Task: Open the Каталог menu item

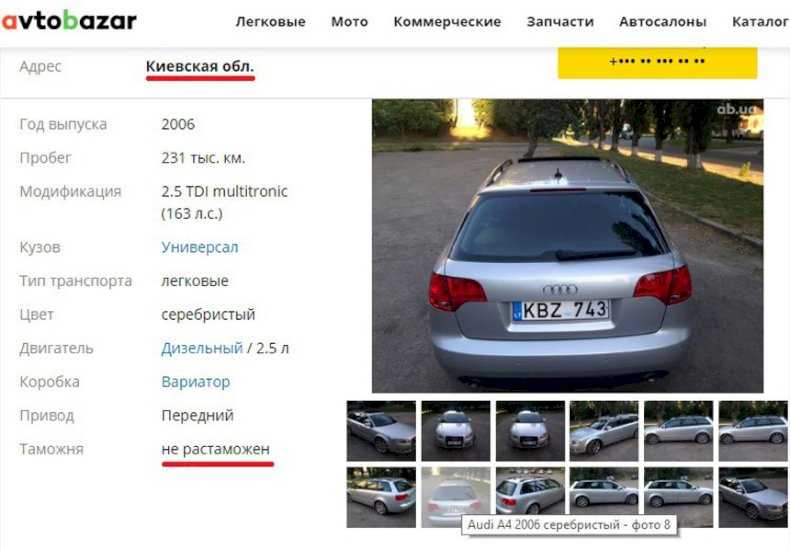Action: point(760,22)
